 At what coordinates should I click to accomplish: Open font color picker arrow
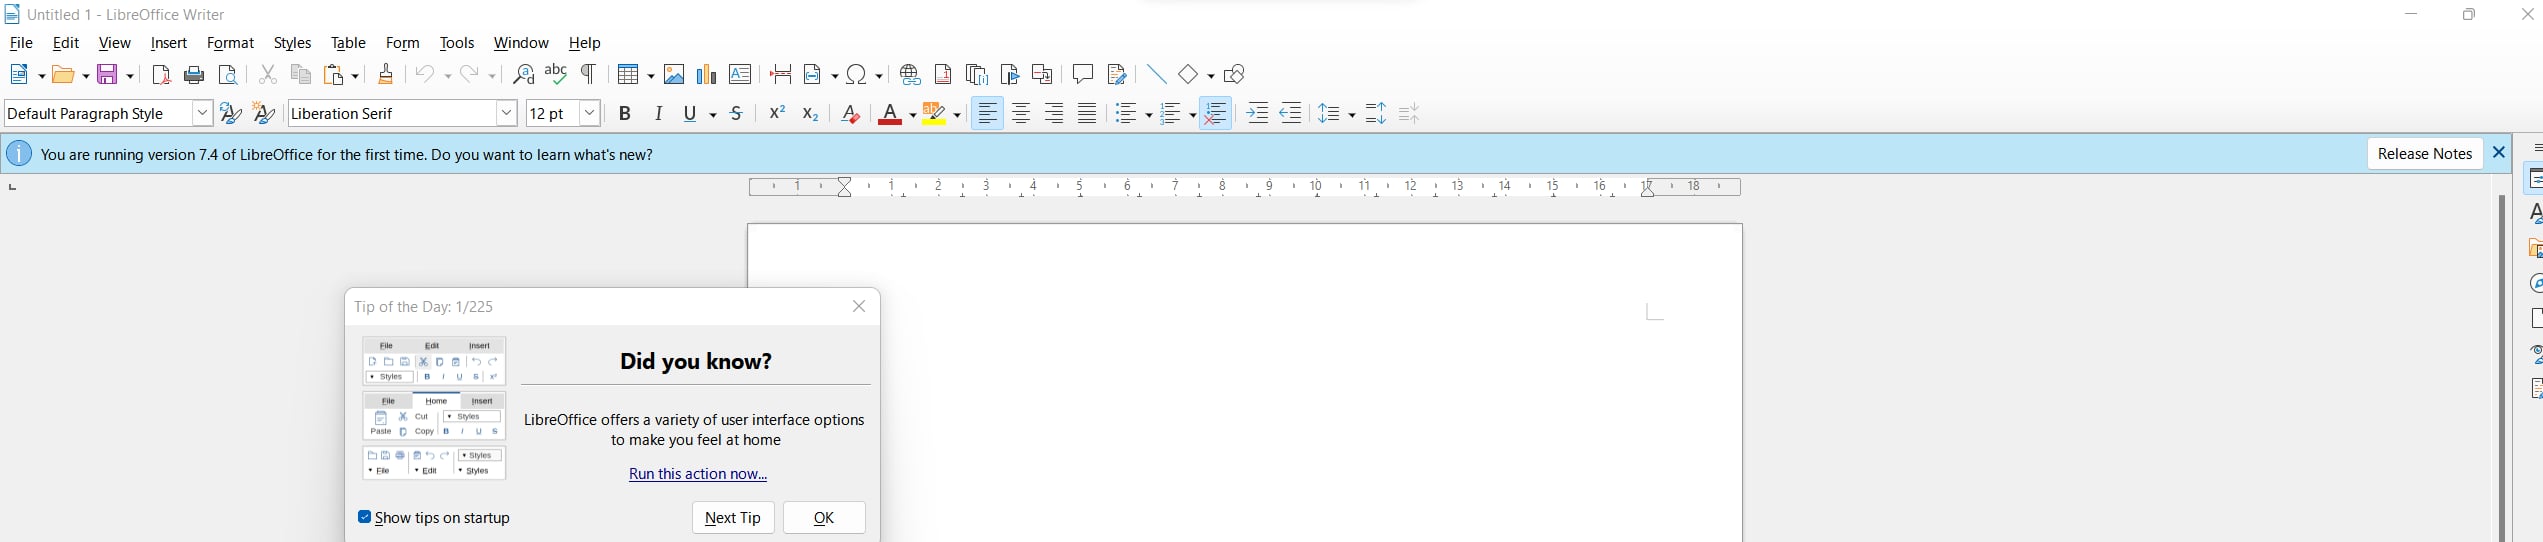tap(912, 115)
